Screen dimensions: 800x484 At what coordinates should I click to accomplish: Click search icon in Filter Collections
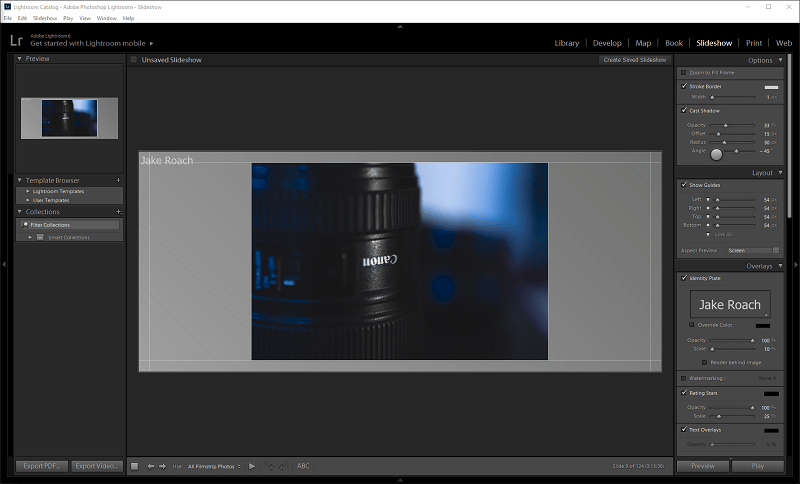25,225
